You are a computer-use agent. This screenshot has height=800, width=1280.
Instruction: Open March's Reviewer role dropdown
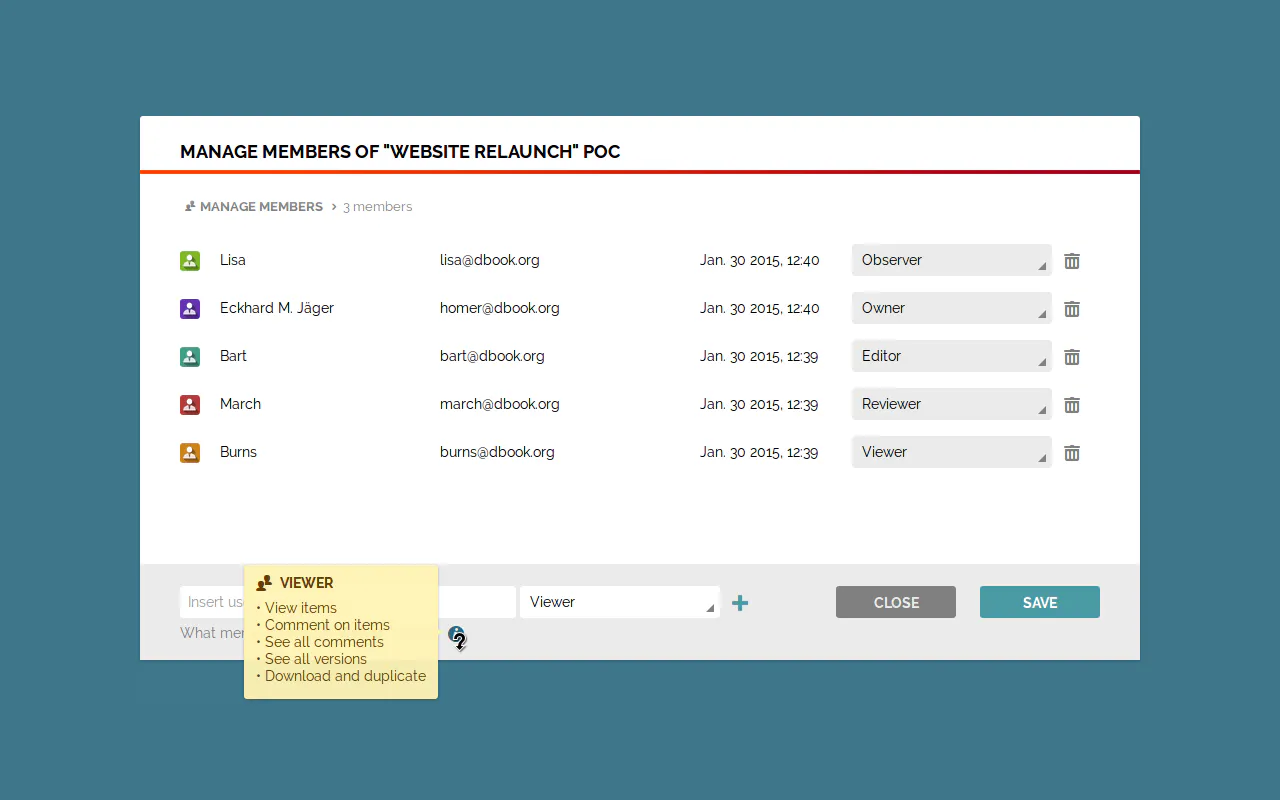pos(952,404)
